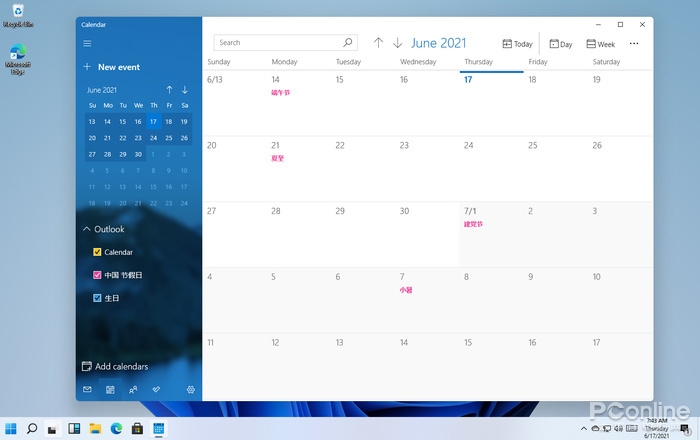Open the 端午节 holiday event on June 14
The height and width of the screenshot is (440, 700).
coord(280,92)
